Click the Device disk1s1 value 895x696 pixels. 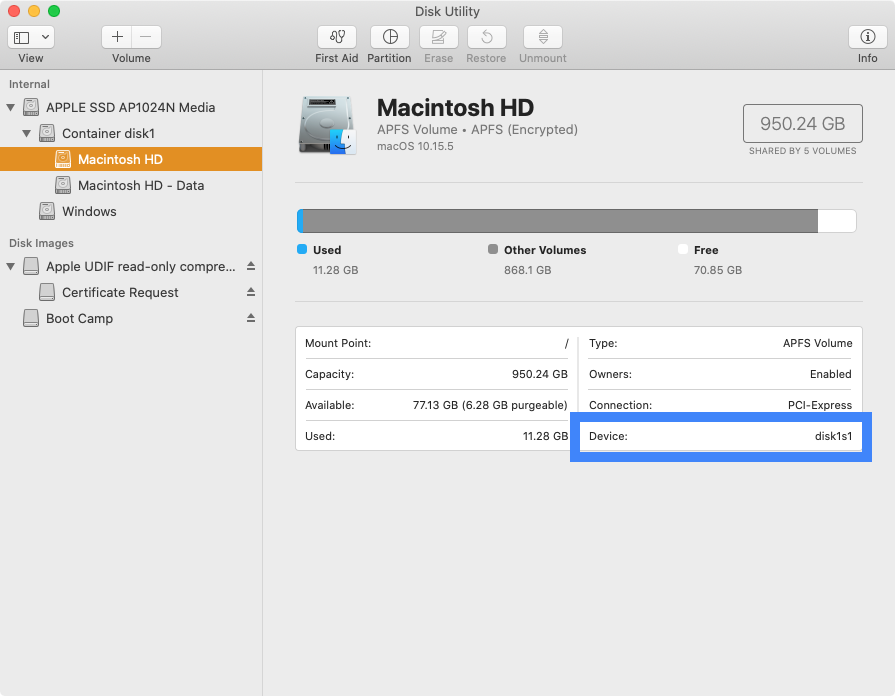pyautogui.click(x=833, y=436)
